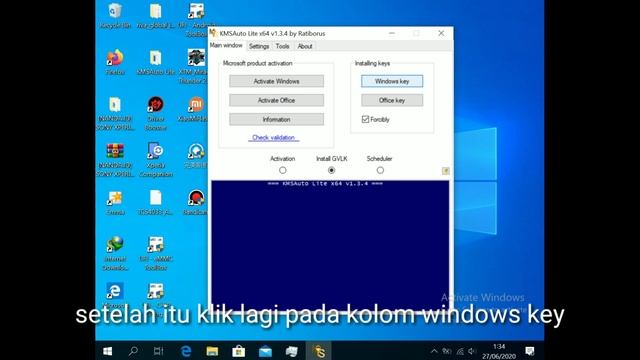
Task: Click the network icon in system tray
Action: (x=460, y=351)
